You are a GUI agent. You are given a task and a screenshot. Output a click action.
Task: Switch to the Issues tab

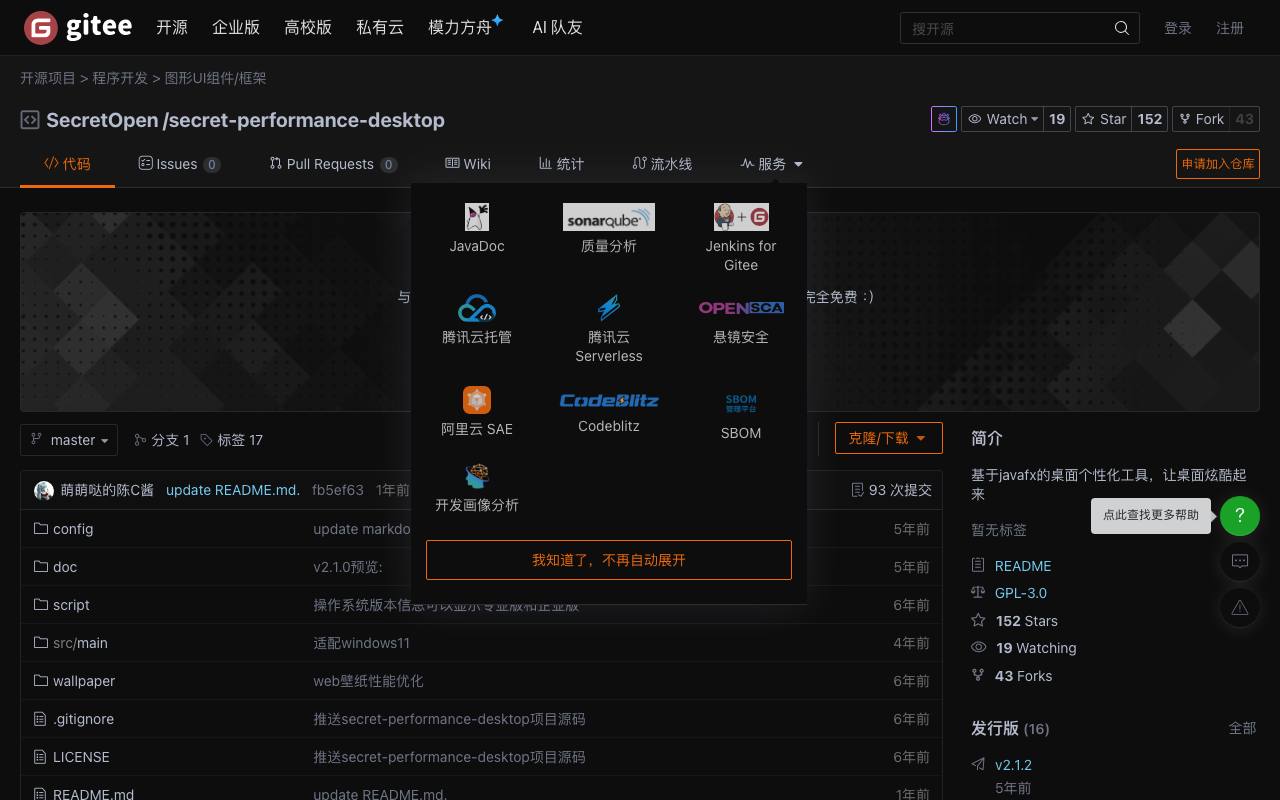(x=180, y=164)
